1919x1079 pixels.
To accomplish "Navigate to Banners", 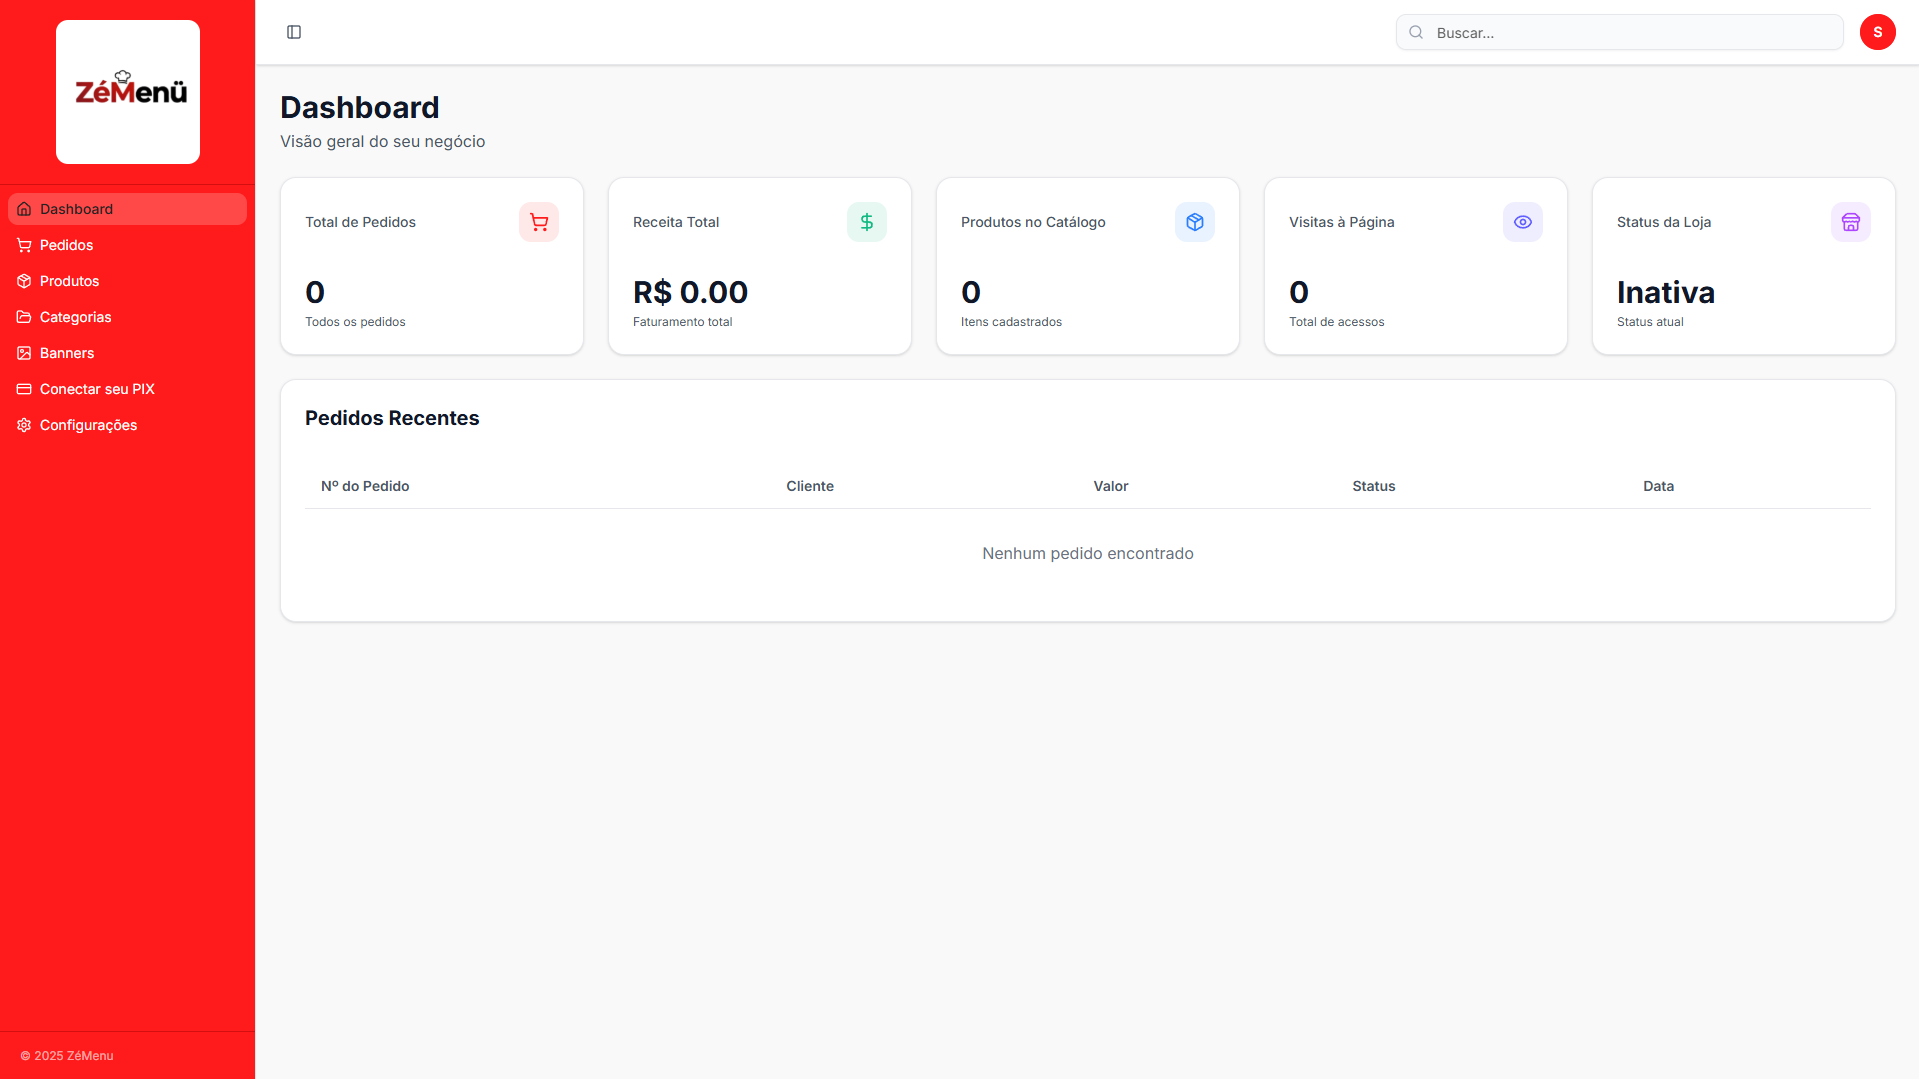I will 66,353.
